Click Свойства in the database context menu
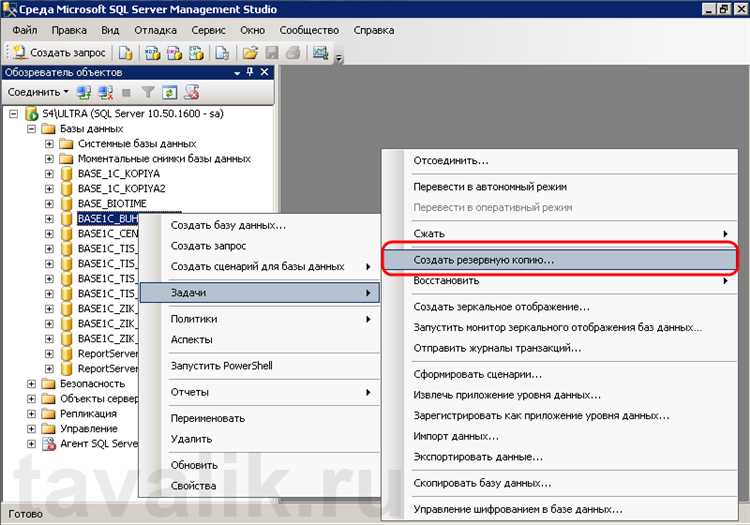 click(193, 486)
